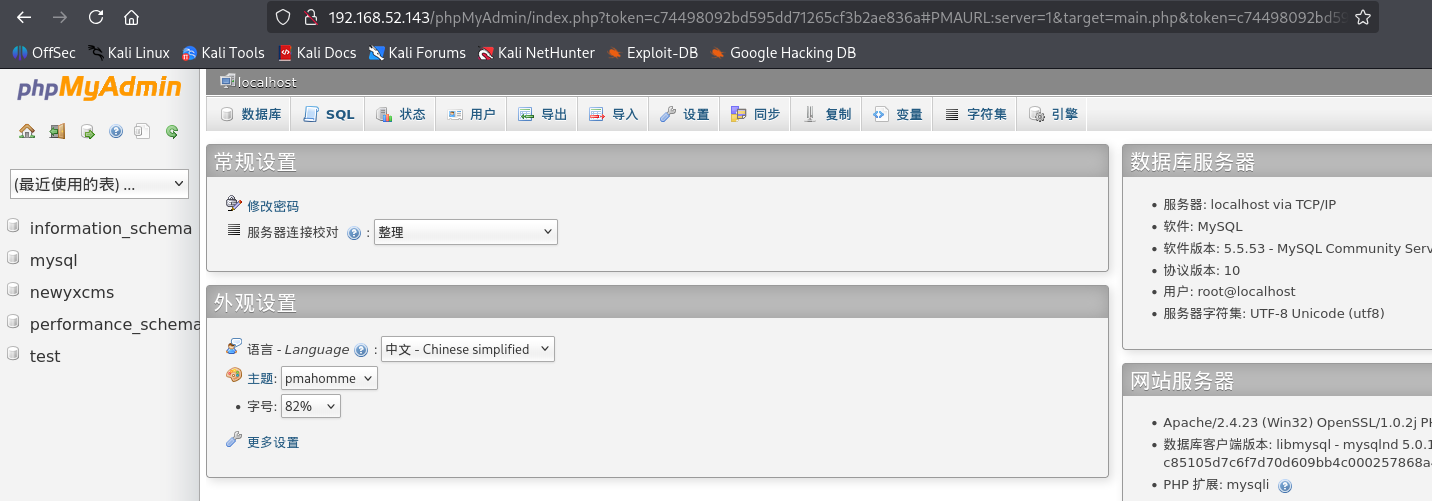Select the newyxcms database in sidebar
The height and width of the screenshot is (501, 1432).
point(72,292)
